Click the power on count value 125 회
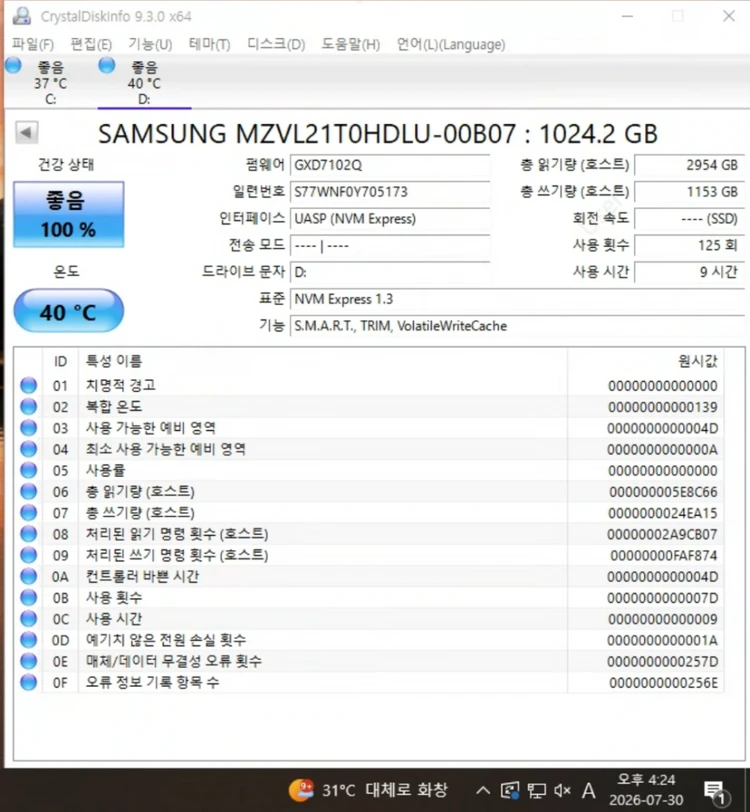 click(689, 245)
